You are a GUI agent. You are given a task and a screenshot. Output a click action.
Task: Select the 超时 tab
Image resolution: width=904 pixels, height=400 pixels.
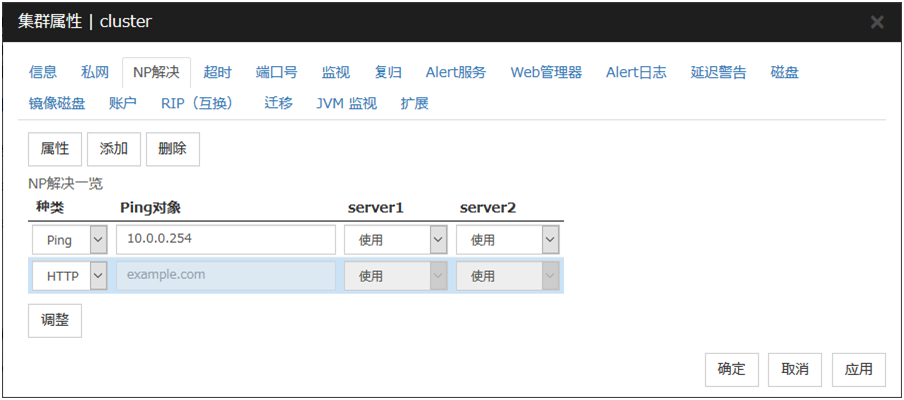tap(217, 72)
